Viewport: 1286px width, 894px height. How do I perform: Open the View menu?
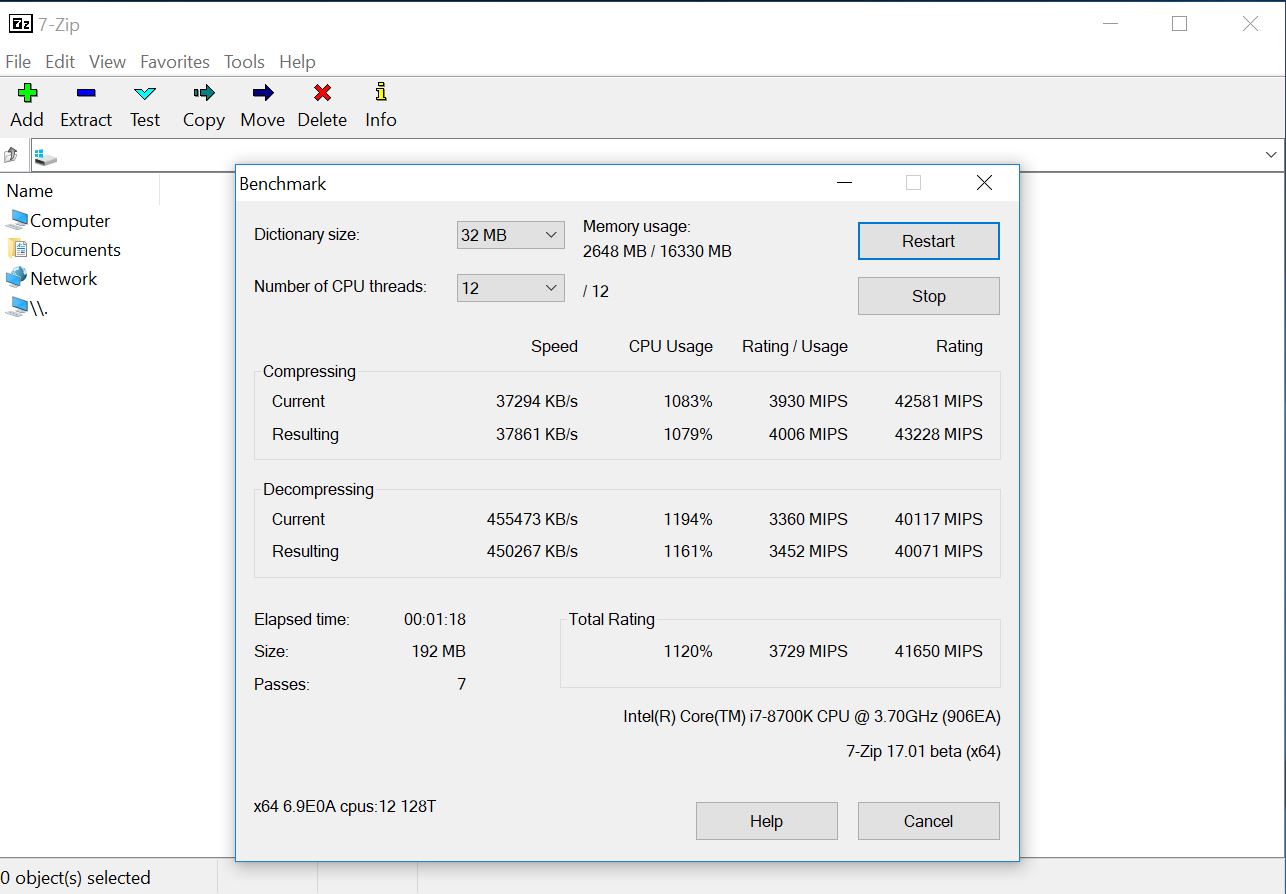[x=107, y=62]
